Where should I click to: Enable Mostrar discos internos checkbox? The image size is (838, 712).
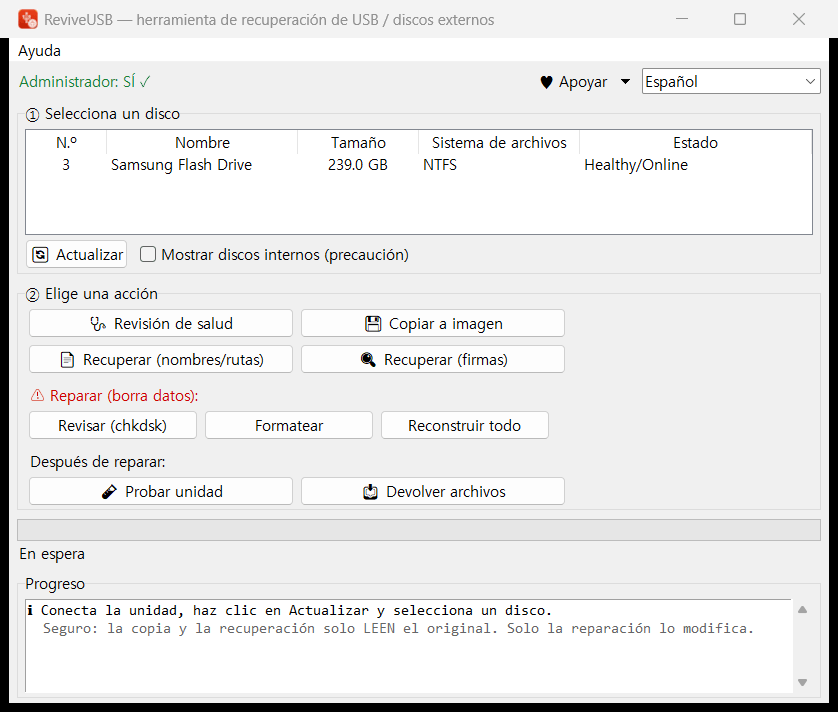pyautogui.click(x=148, y=254)
